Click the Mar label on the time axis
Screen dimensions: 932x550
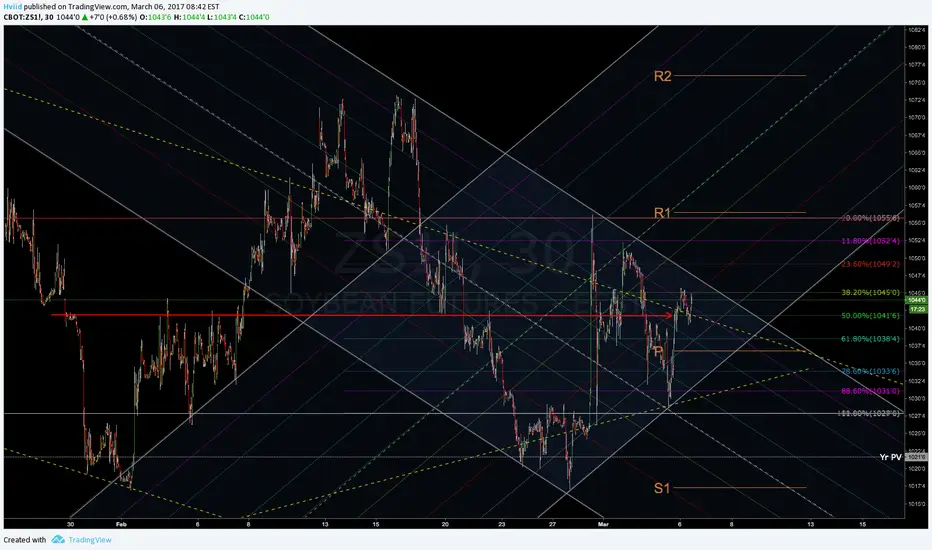603,524
